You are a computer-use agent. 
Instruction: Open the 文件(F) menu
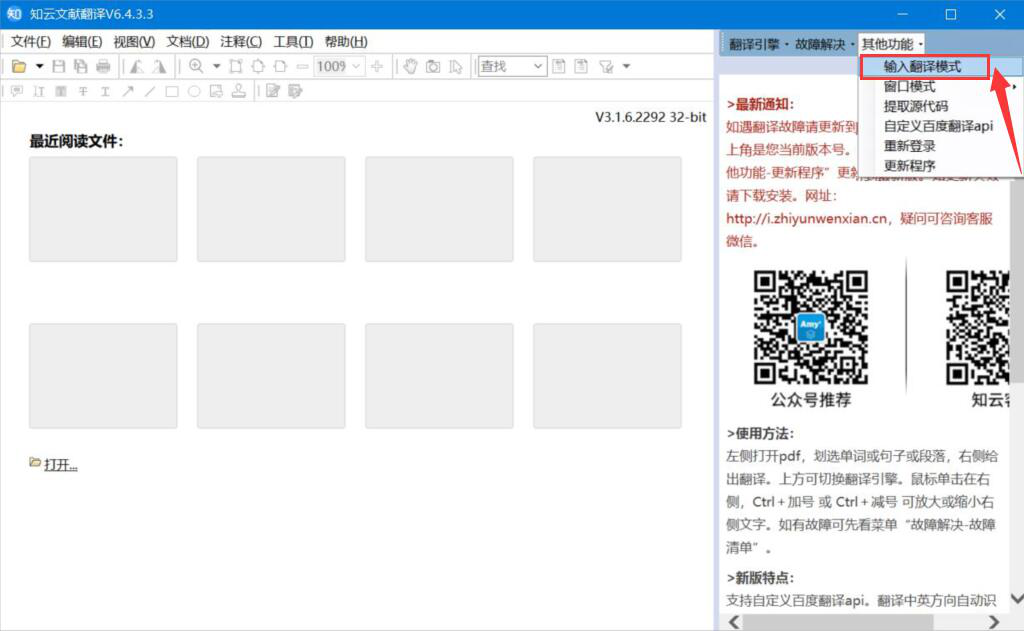(x=30, y=42)
